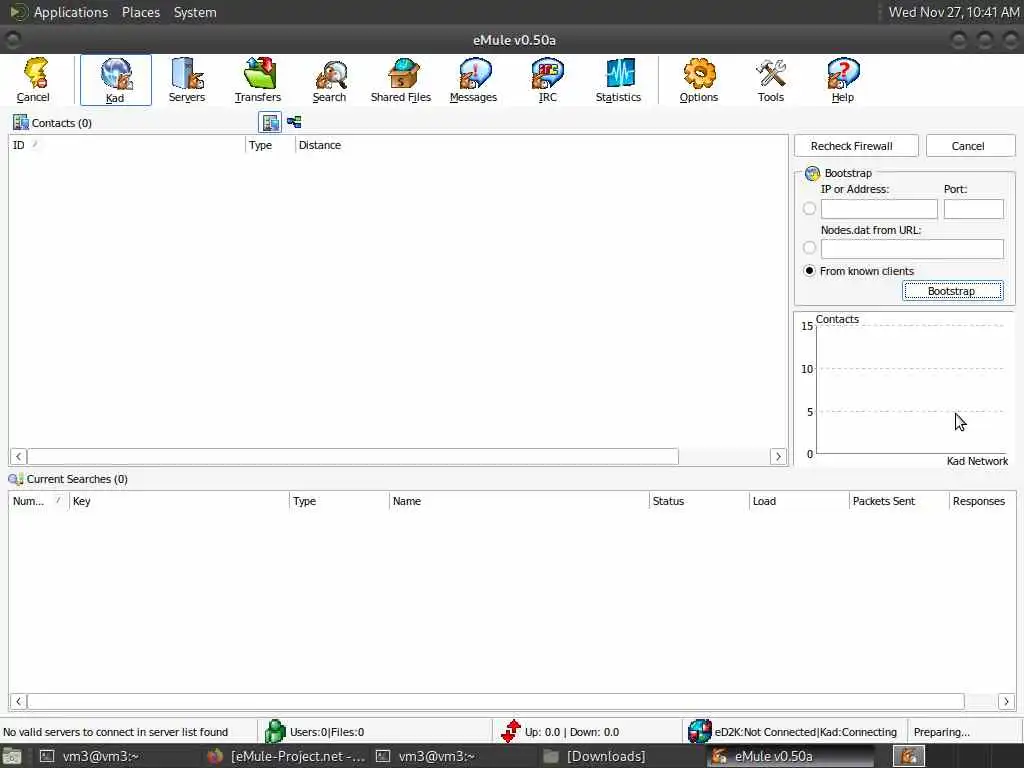Open the Transfers toolbar icon
The height and width of the screenshot is (768, 1024).
[x=258, y=80]
